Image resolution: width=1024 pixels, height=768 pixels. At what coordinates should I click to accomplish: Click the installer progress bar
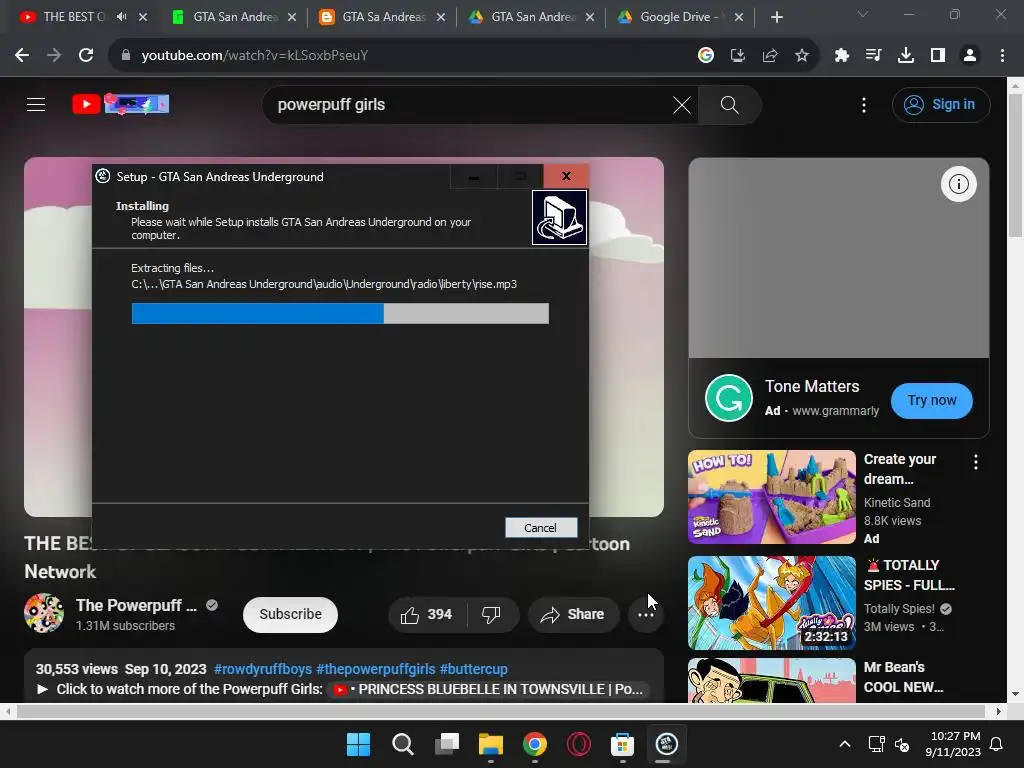(340, 313)
